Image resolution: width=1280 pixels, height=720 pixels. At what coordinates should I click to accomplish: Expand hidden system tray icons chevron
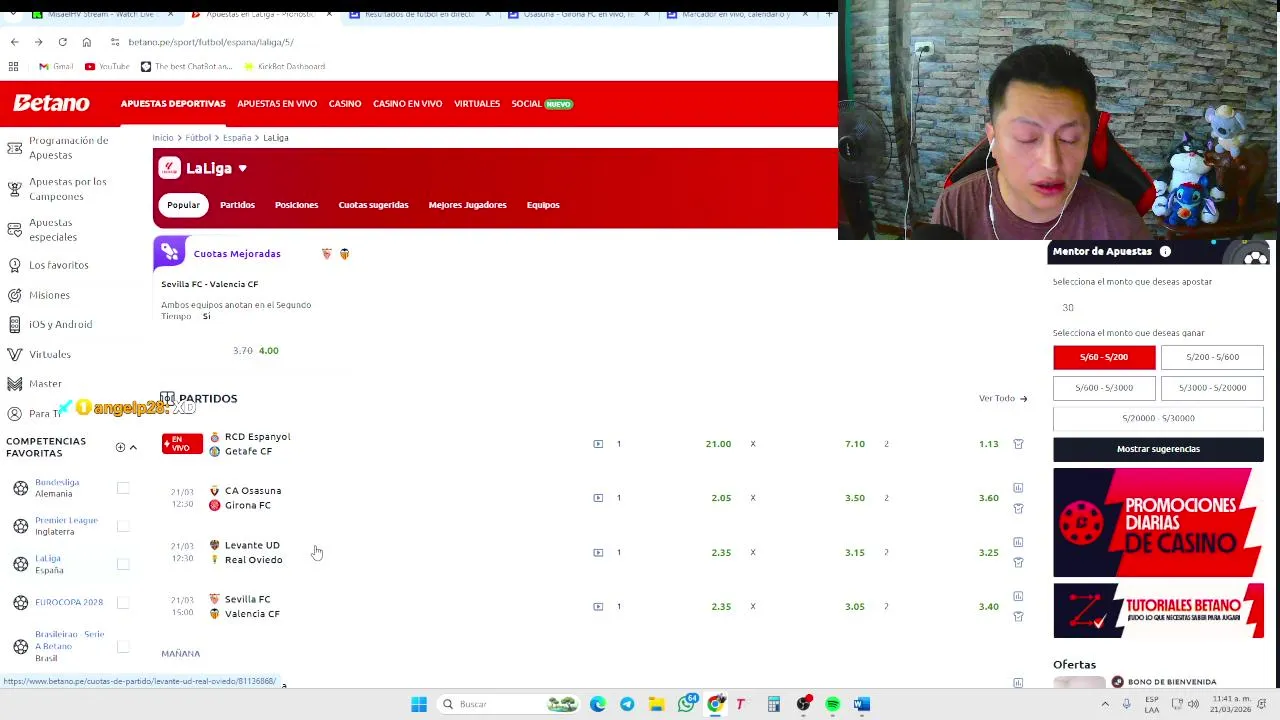[x=1105, y=704]
